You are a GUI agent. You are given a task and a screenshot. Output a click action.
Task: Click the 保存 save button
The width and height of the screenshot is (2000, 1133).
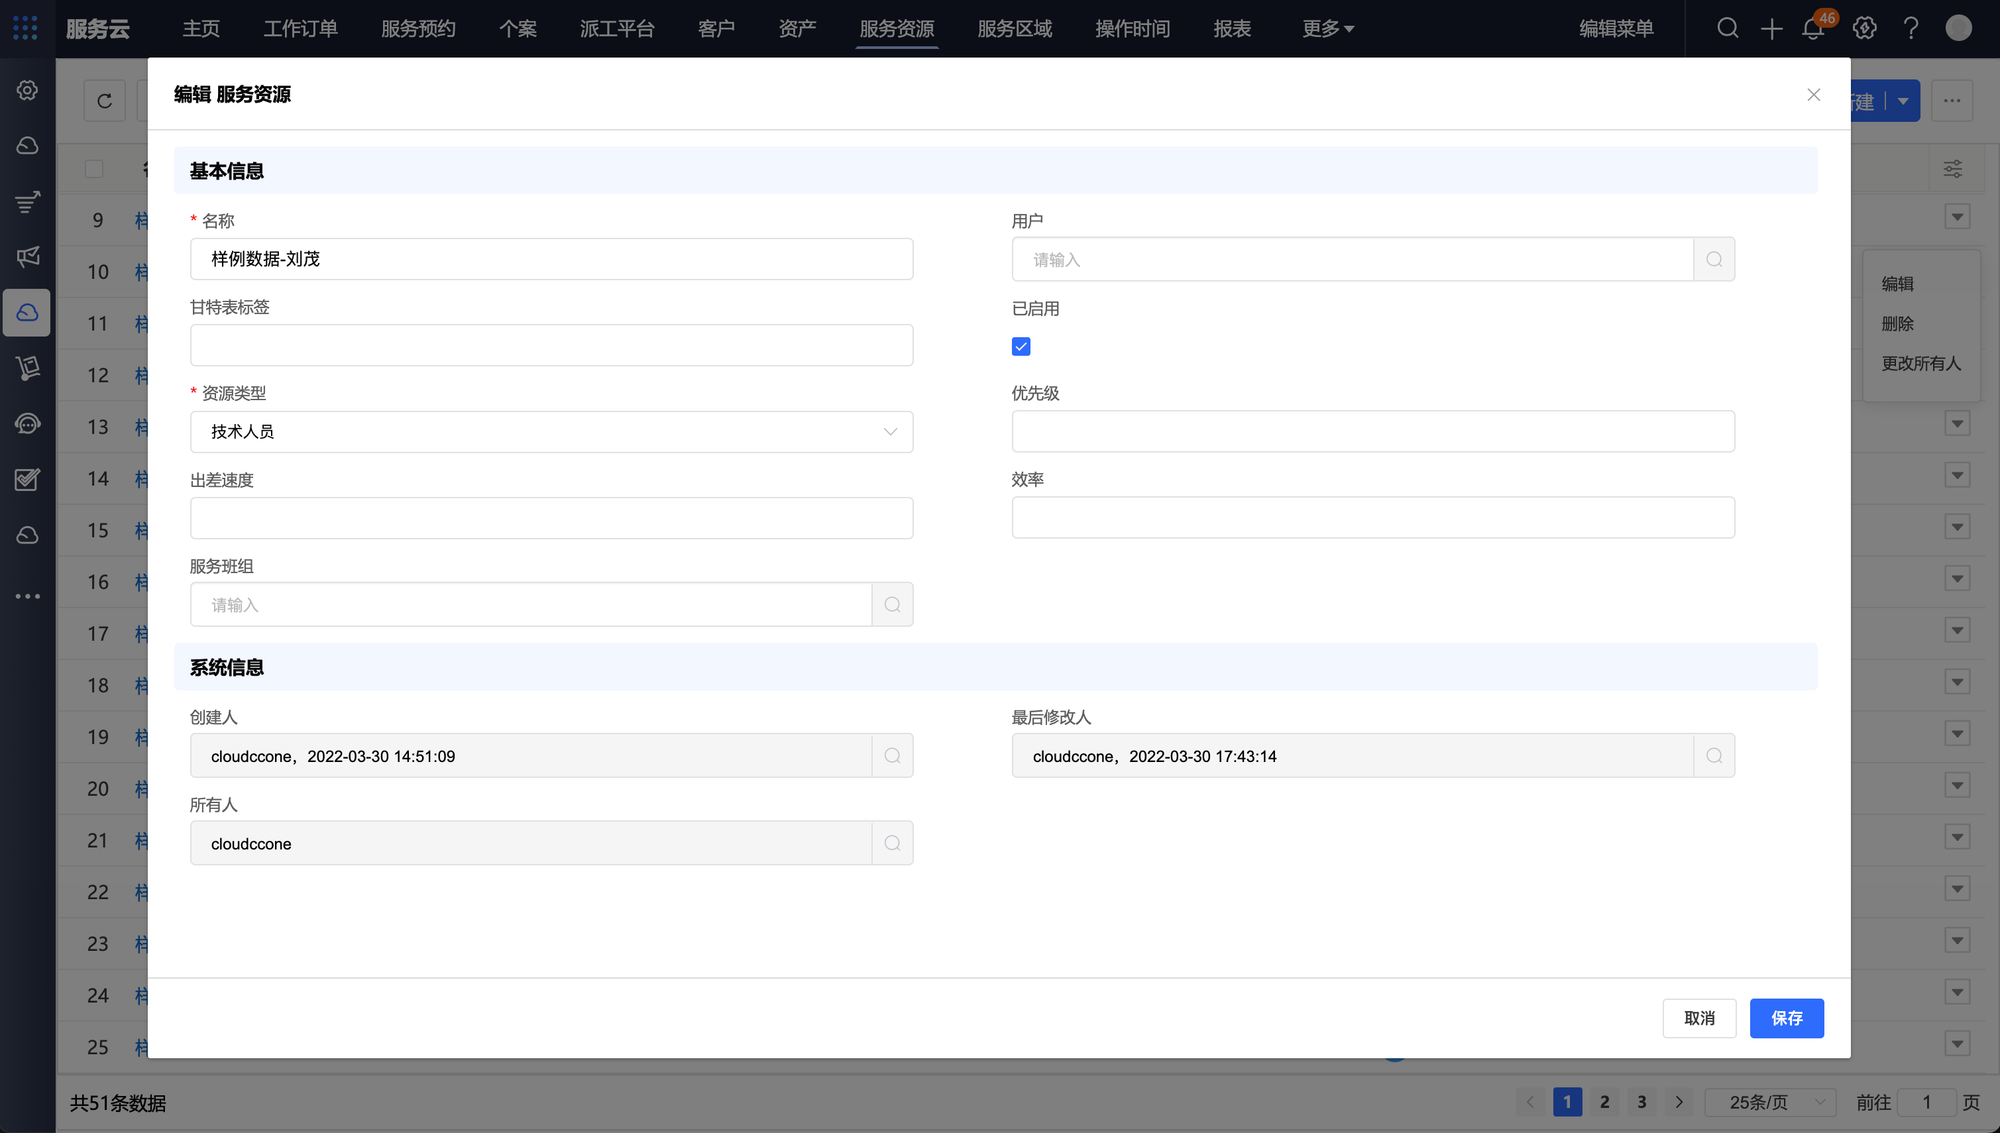pyautogui.click(x=1786, y=1018)
